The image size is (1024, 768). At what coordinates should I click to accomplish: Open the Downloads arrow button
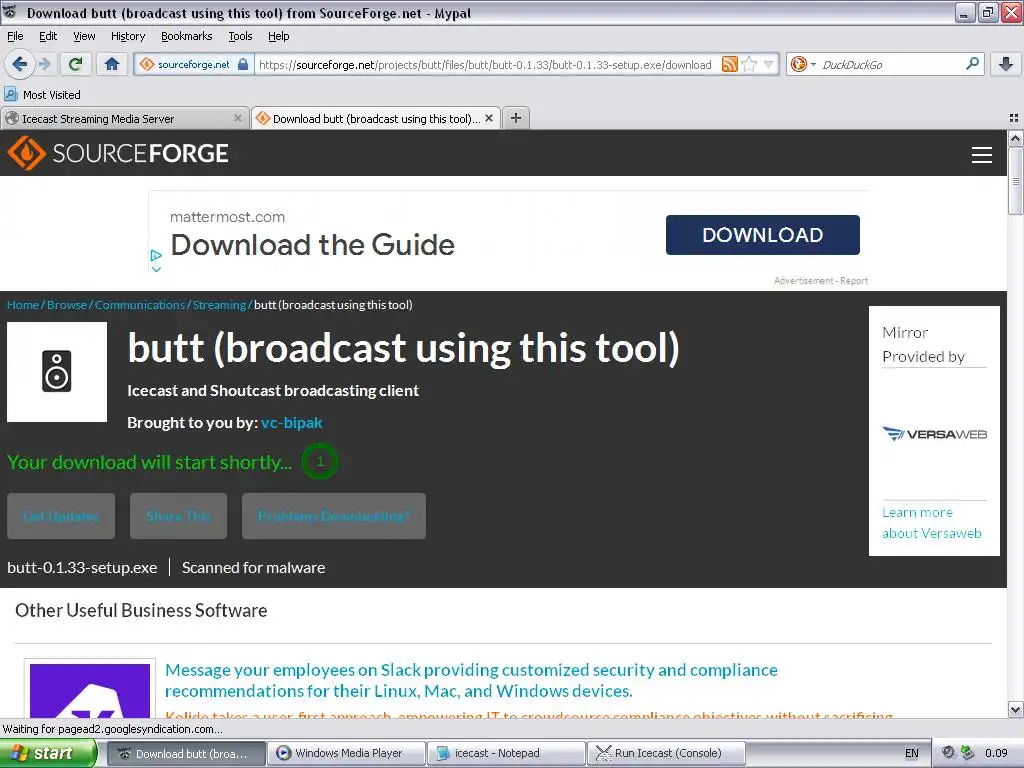tap(1006, 64)
